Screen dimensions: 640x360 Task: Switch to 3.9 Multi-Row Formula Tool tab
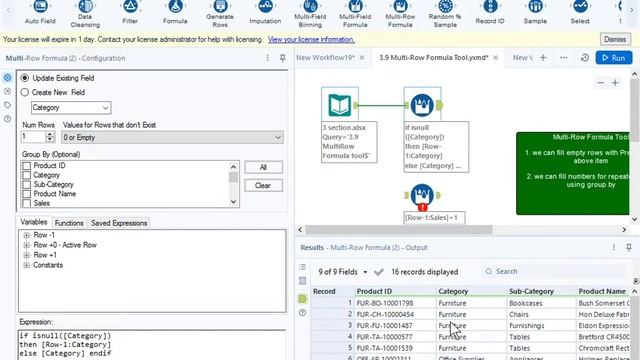[x=433, y=58]
